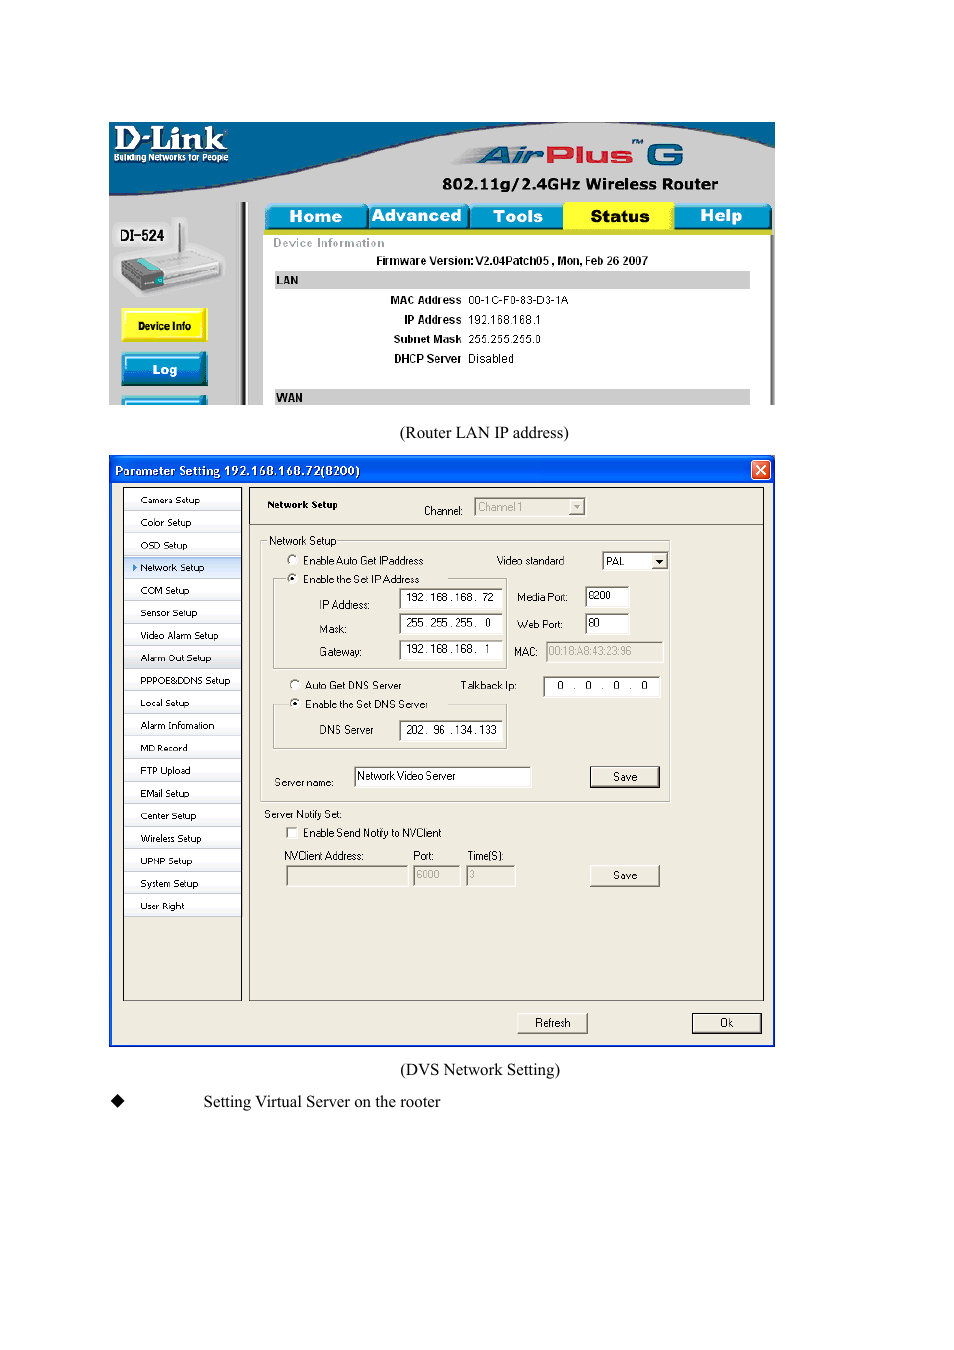Close the Parameter Setting window
Viewport: 954px width, 1350px height.
tap(761, 470)
